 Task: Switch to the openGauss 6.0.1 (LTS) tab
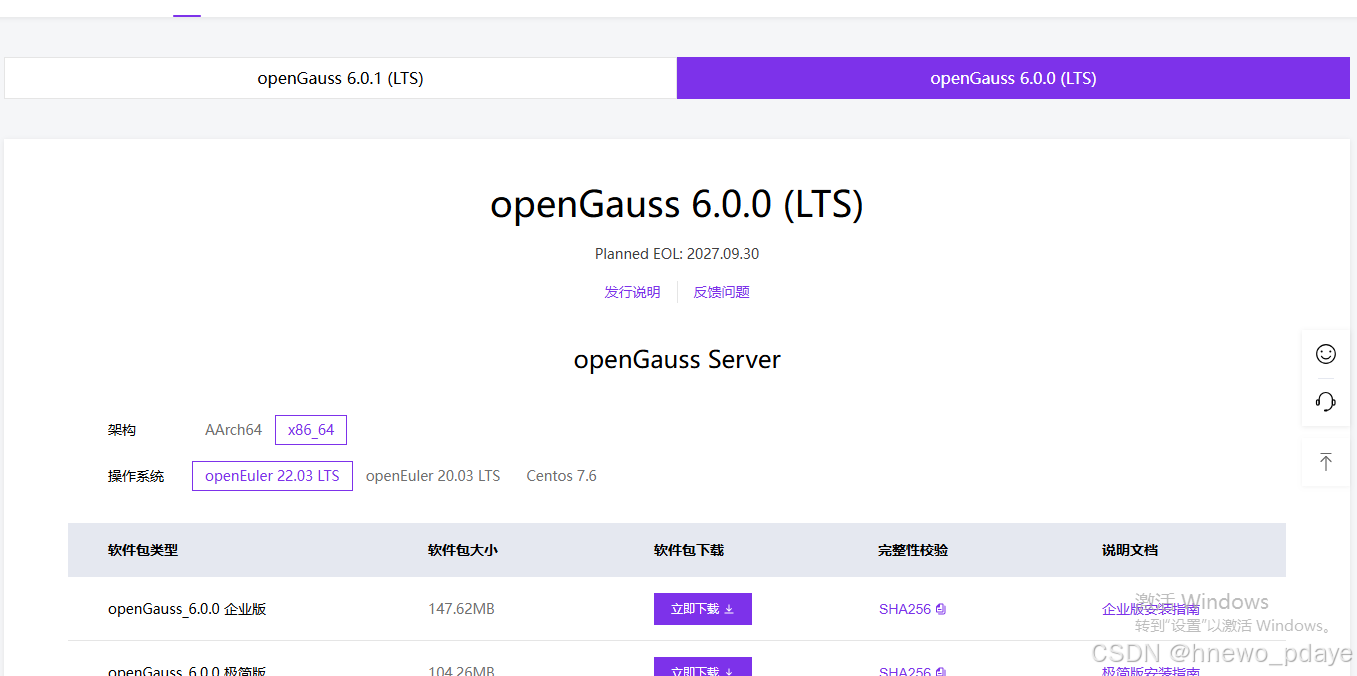[340, 78]
